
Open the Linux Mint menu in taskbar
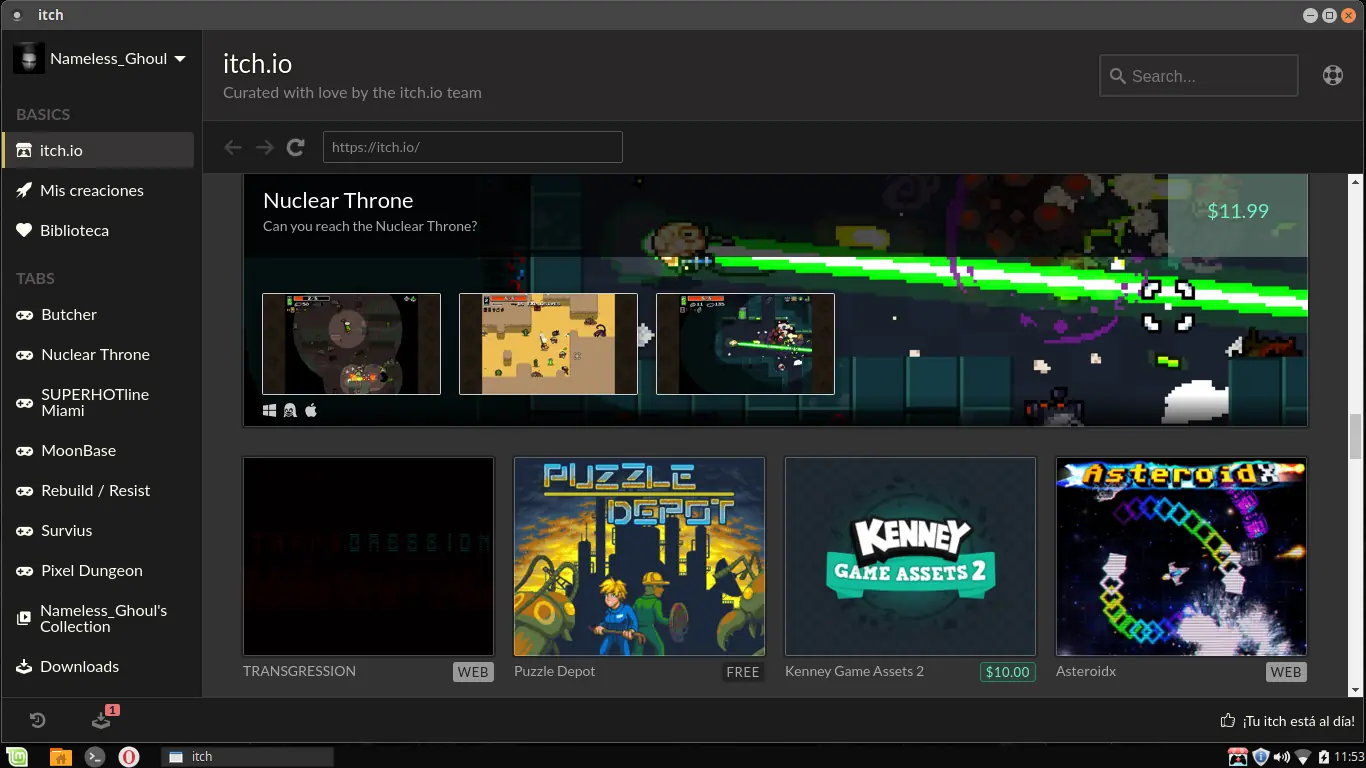[x=18, y=756]
